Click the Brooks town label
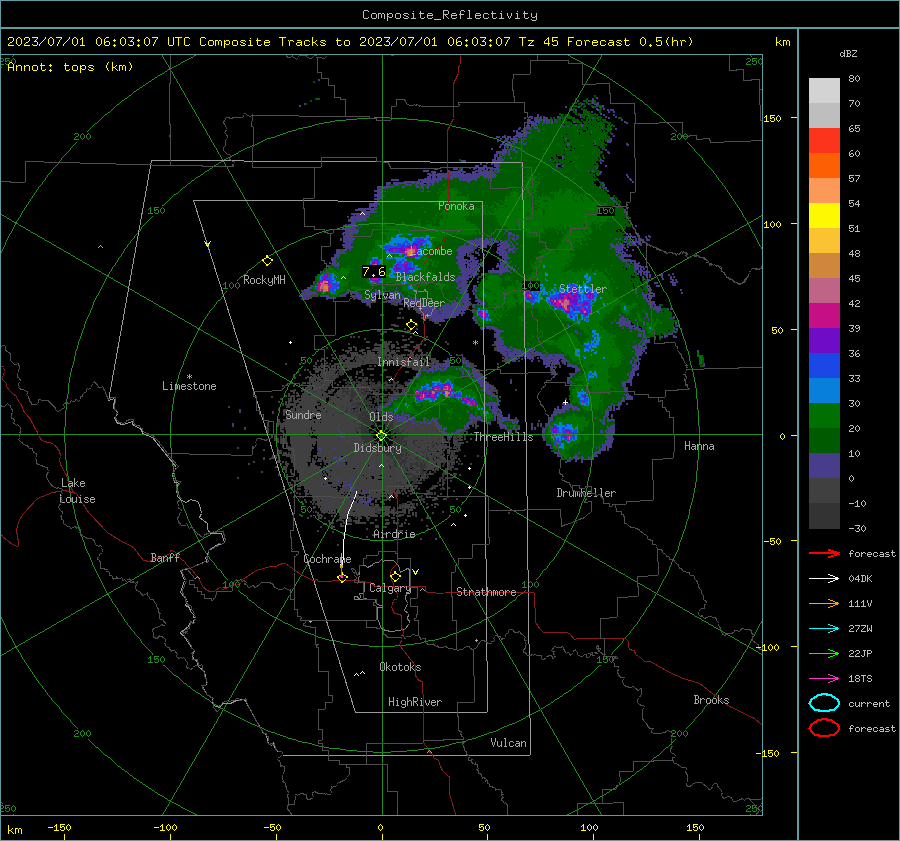 (x=711, y=700)
